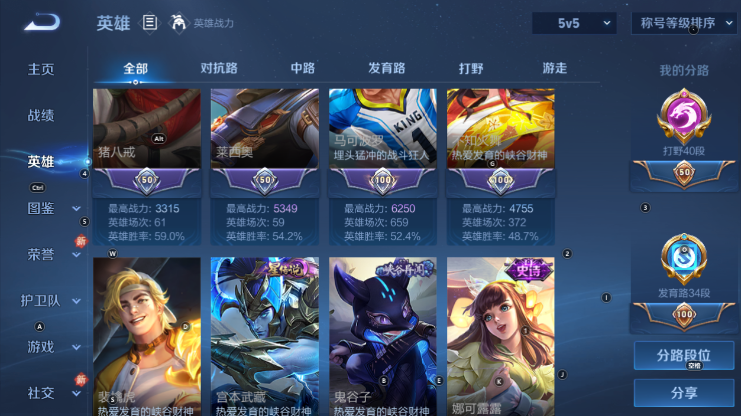
Task: Select the jungle 打野40段 purple badge
Action: (684, 116)
